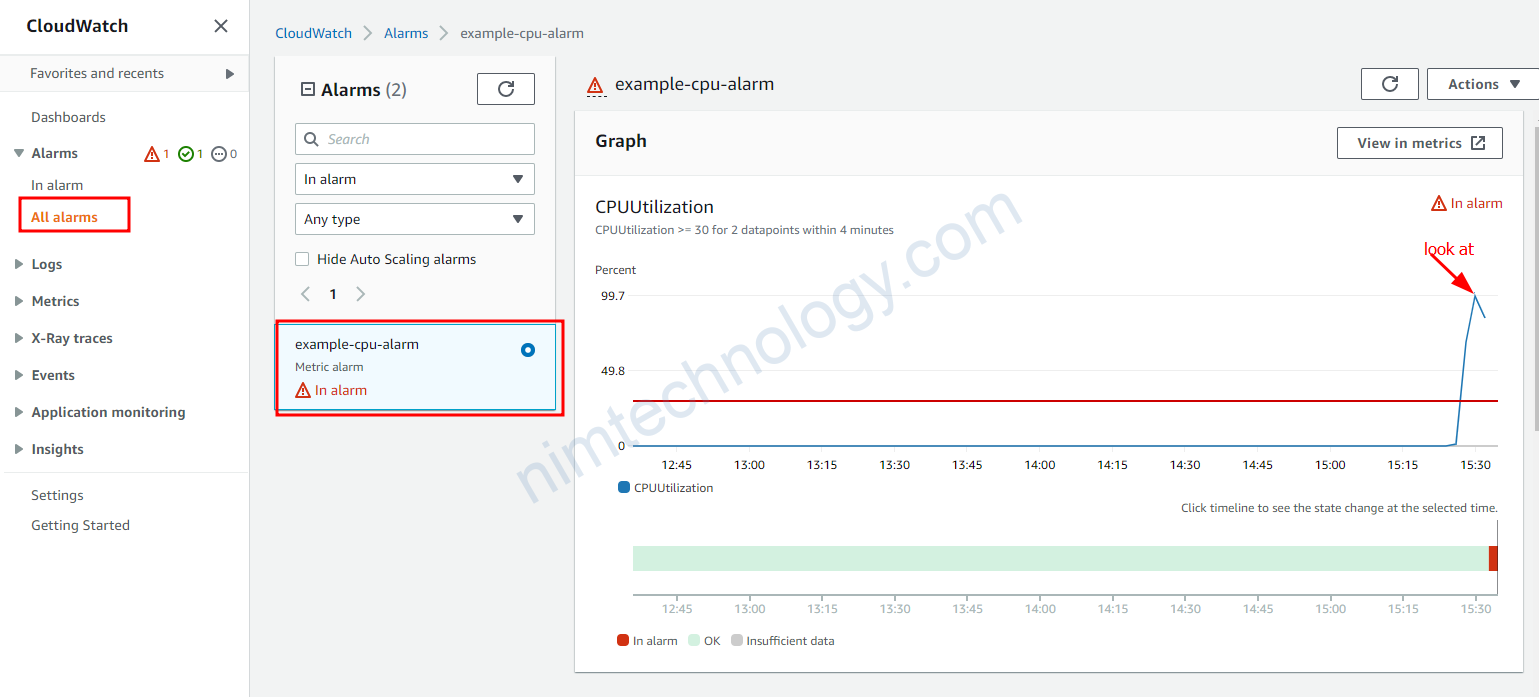This screenshot has height=697, width=1539.
Task: Expand Application monitoring section
Action: pos(19,412)
